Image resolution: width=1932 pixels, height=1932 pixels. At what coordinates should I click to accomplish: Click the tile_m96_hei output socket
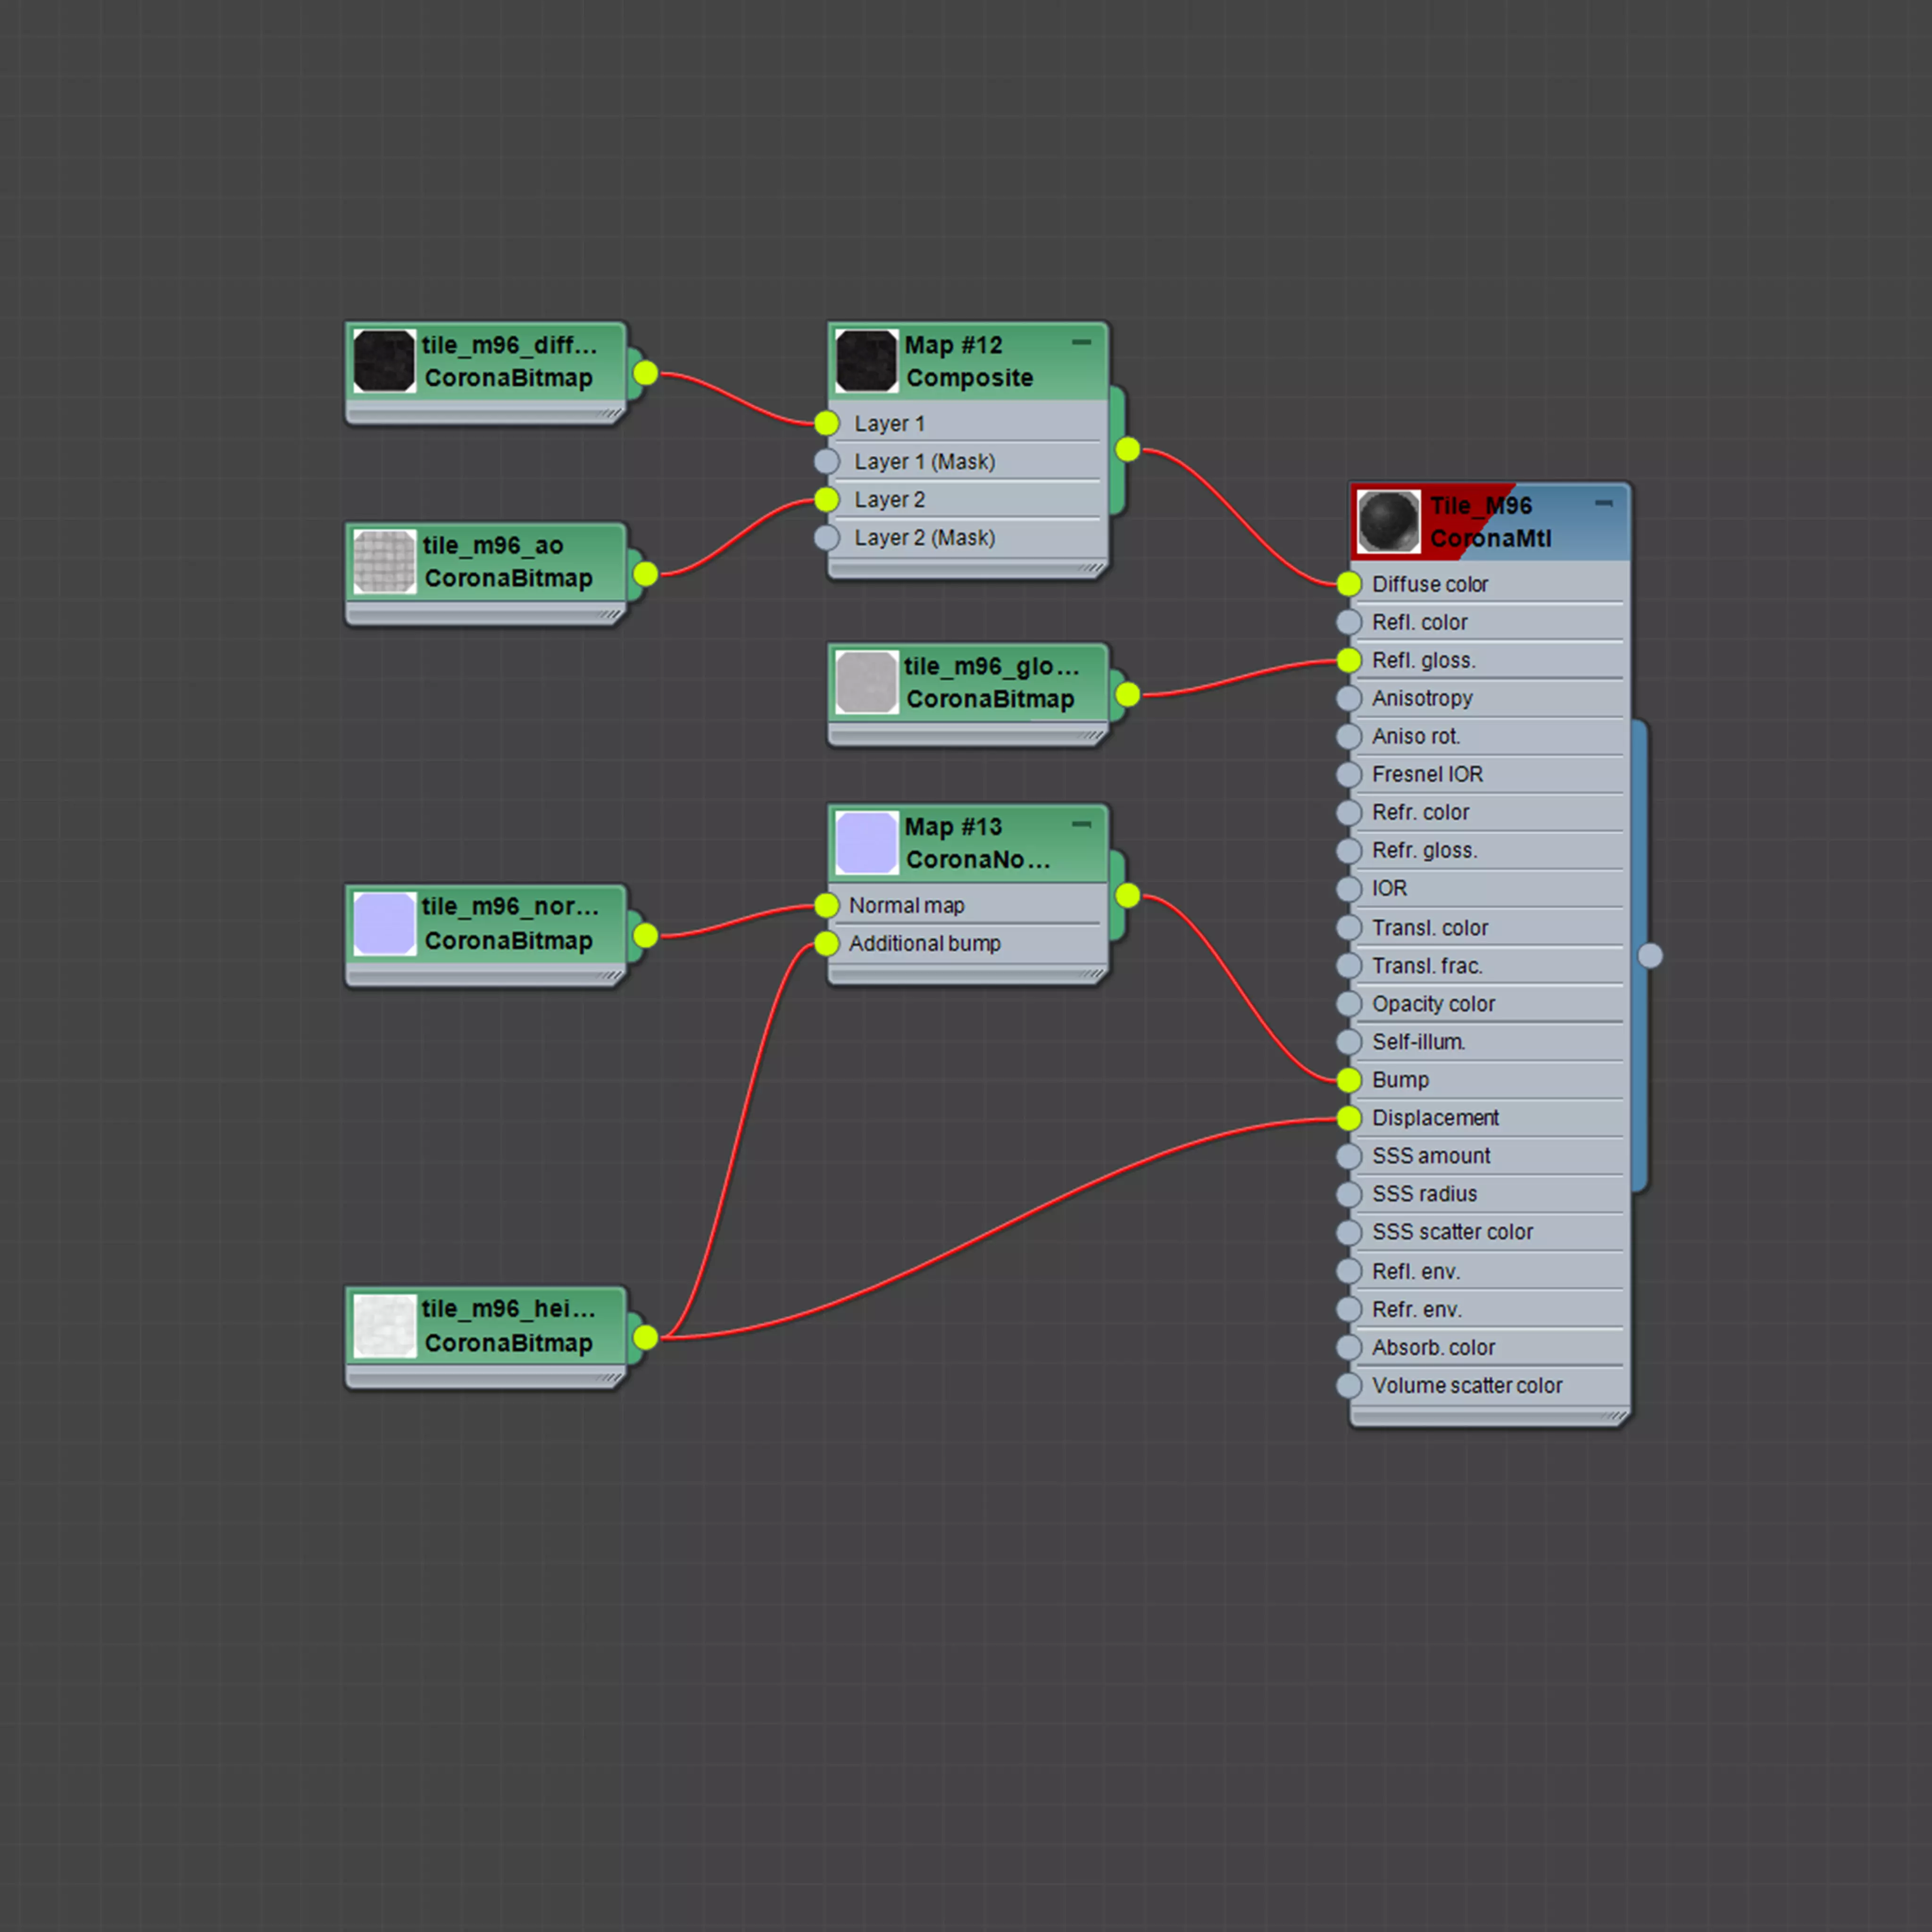point(646,1337)
